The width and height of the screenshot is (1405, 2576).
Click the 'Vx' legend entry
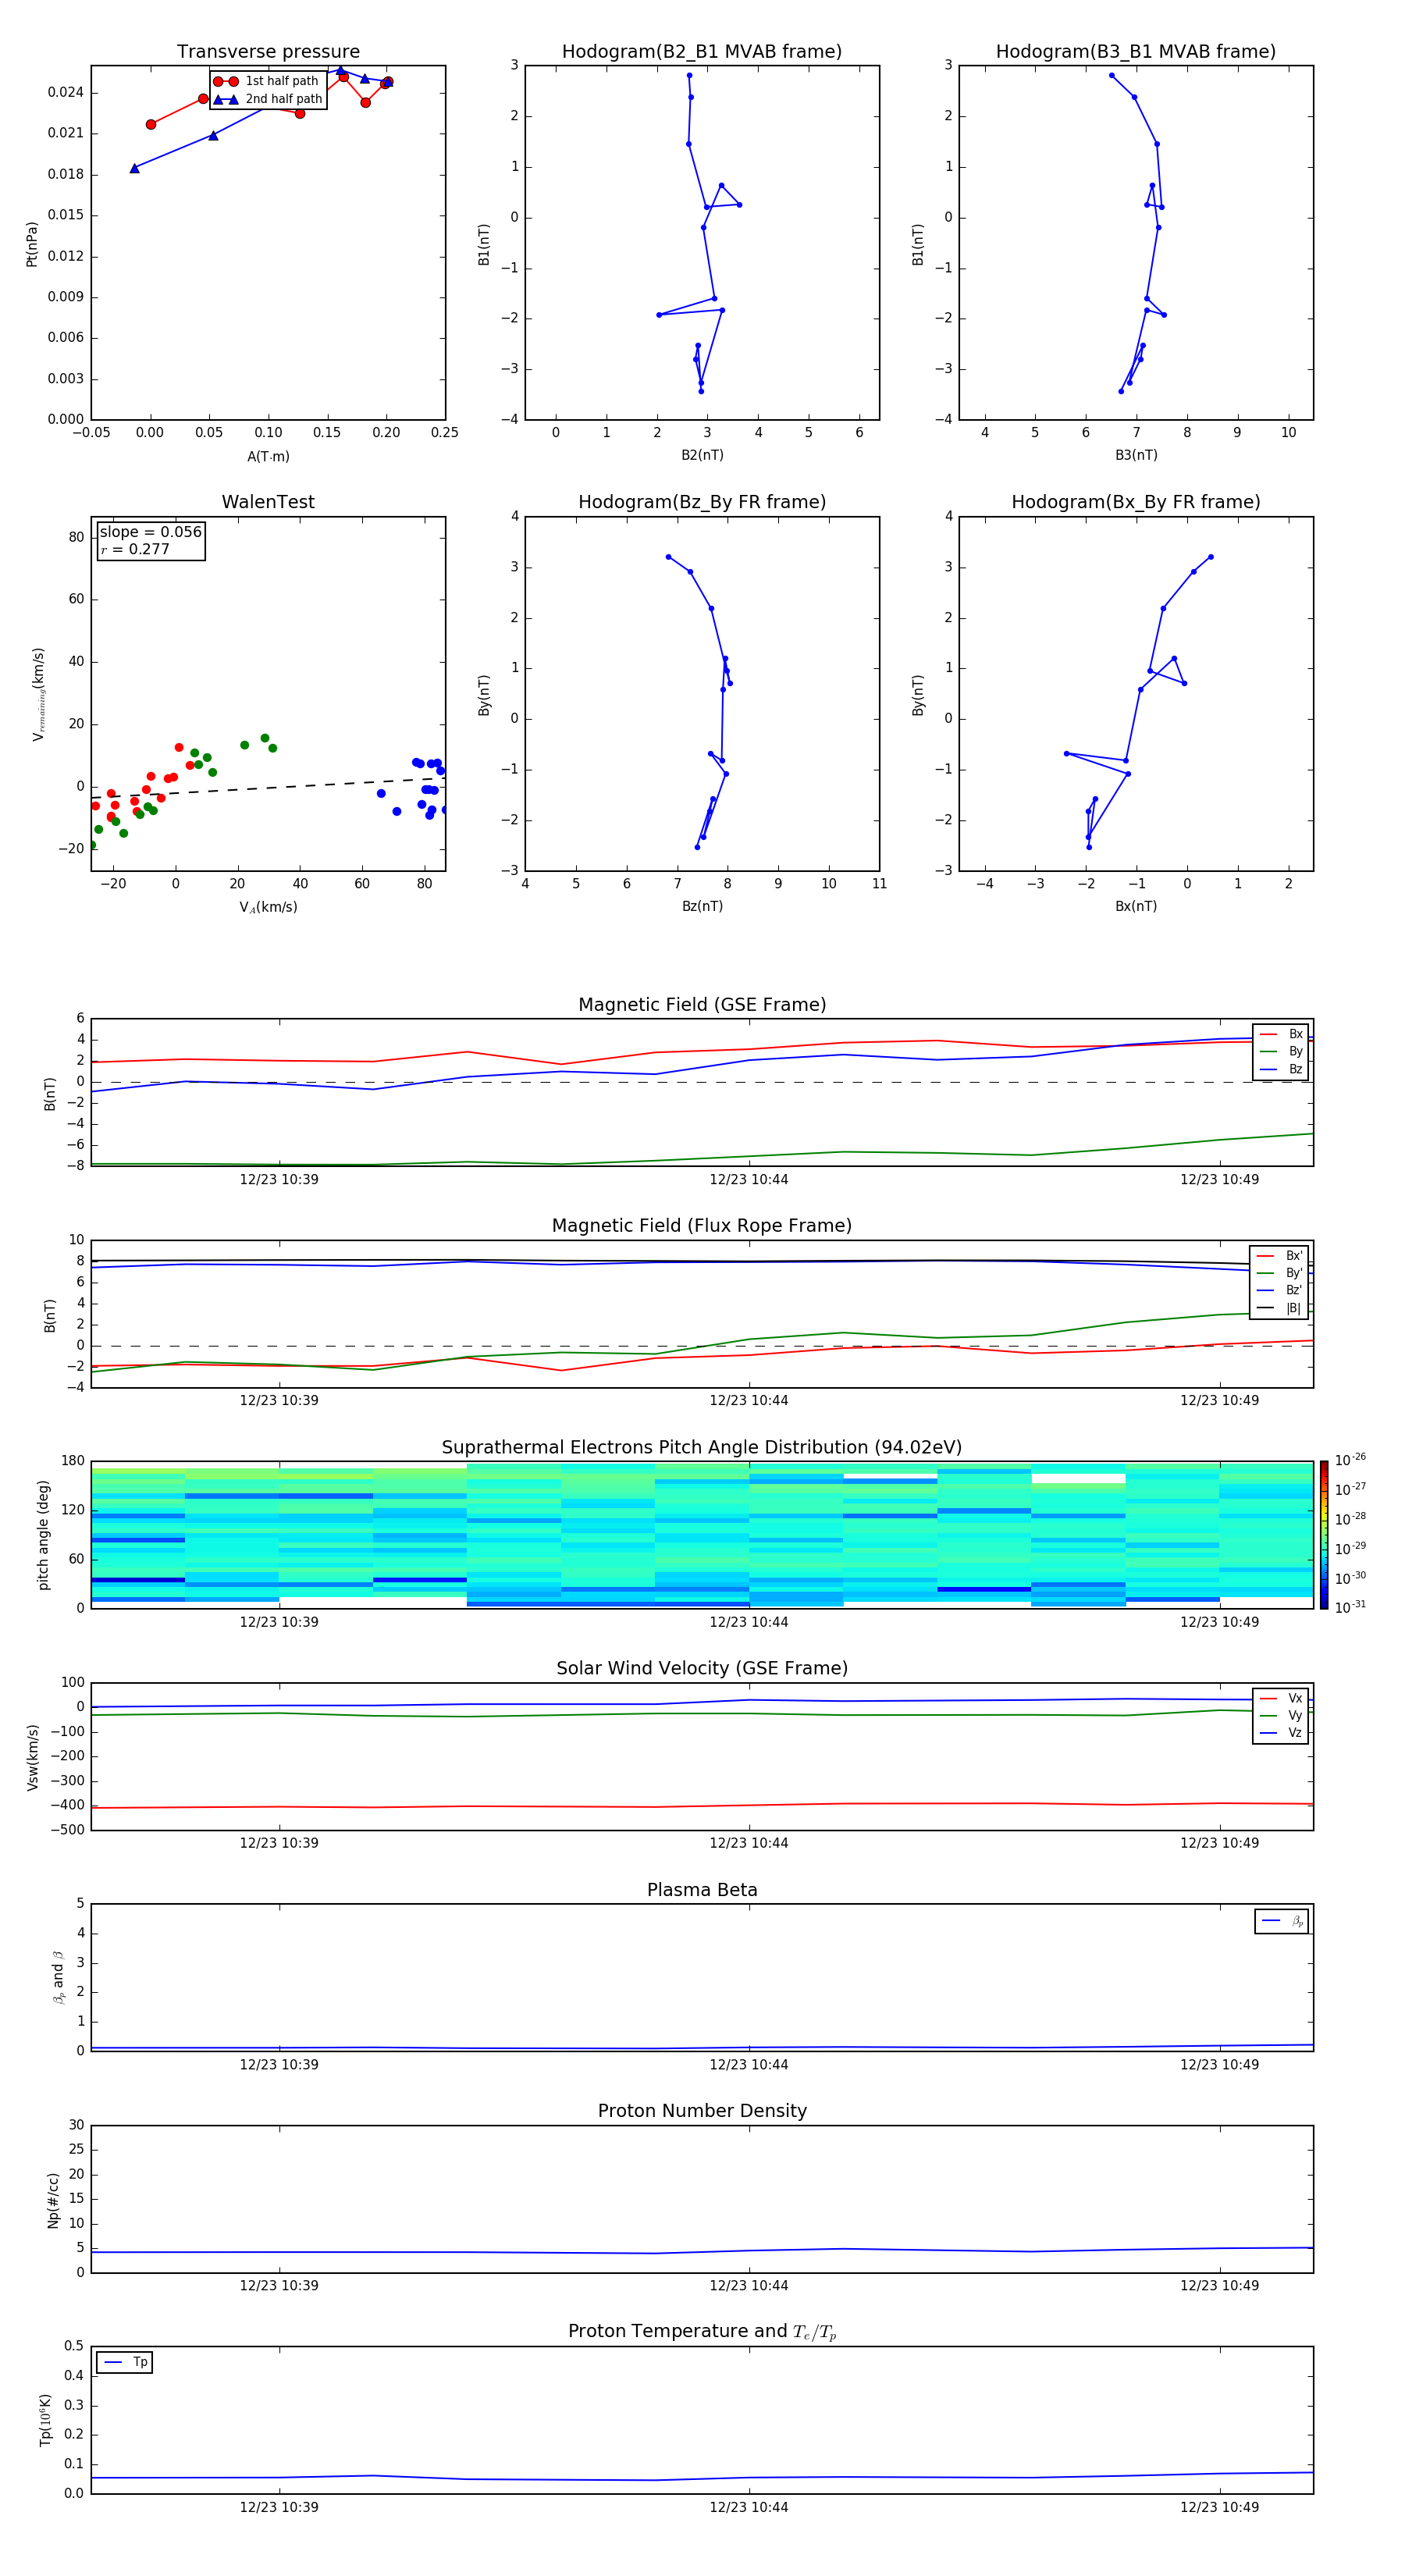[x=1281, y=1699]
